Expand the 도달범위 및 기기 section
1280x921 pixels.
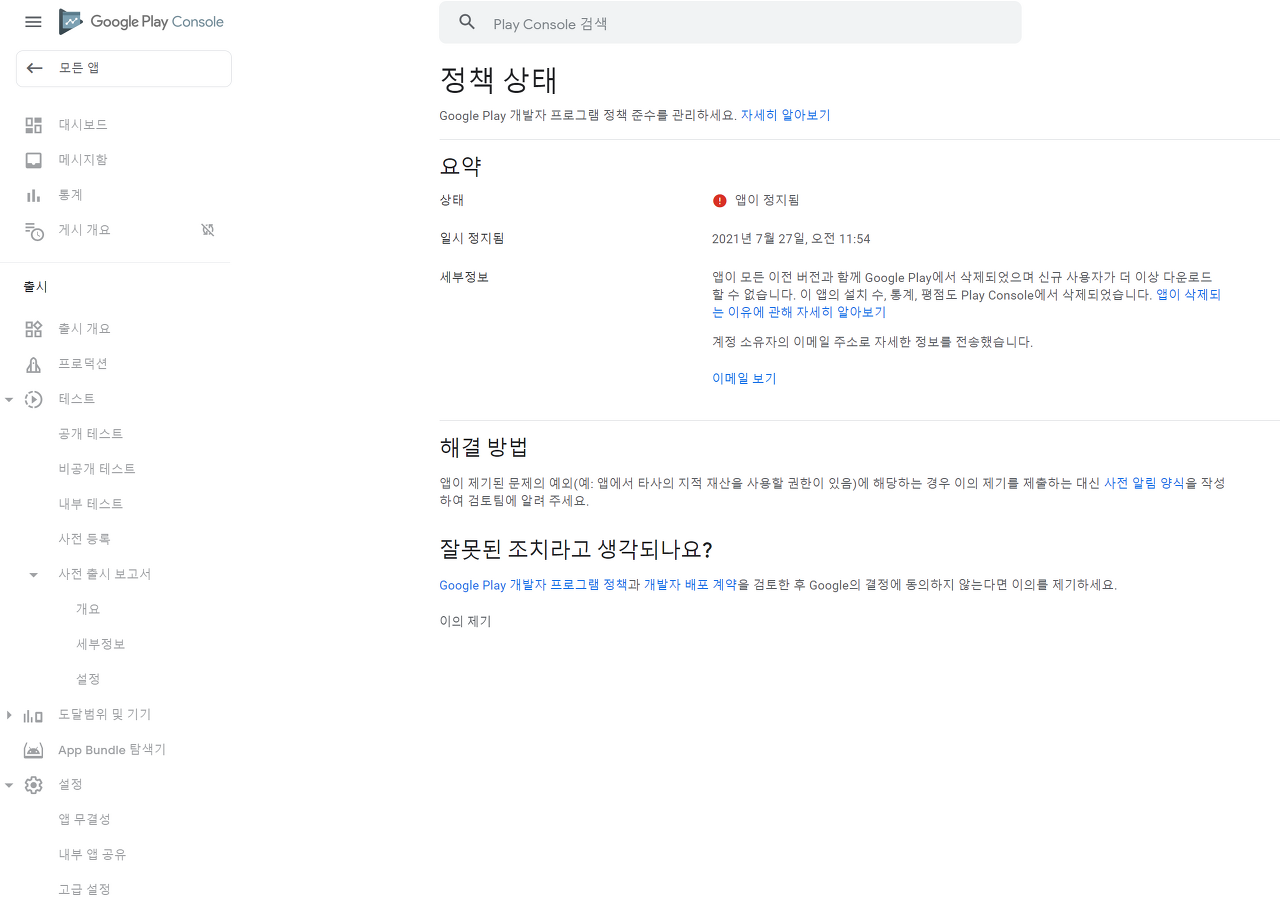(9, 715)
